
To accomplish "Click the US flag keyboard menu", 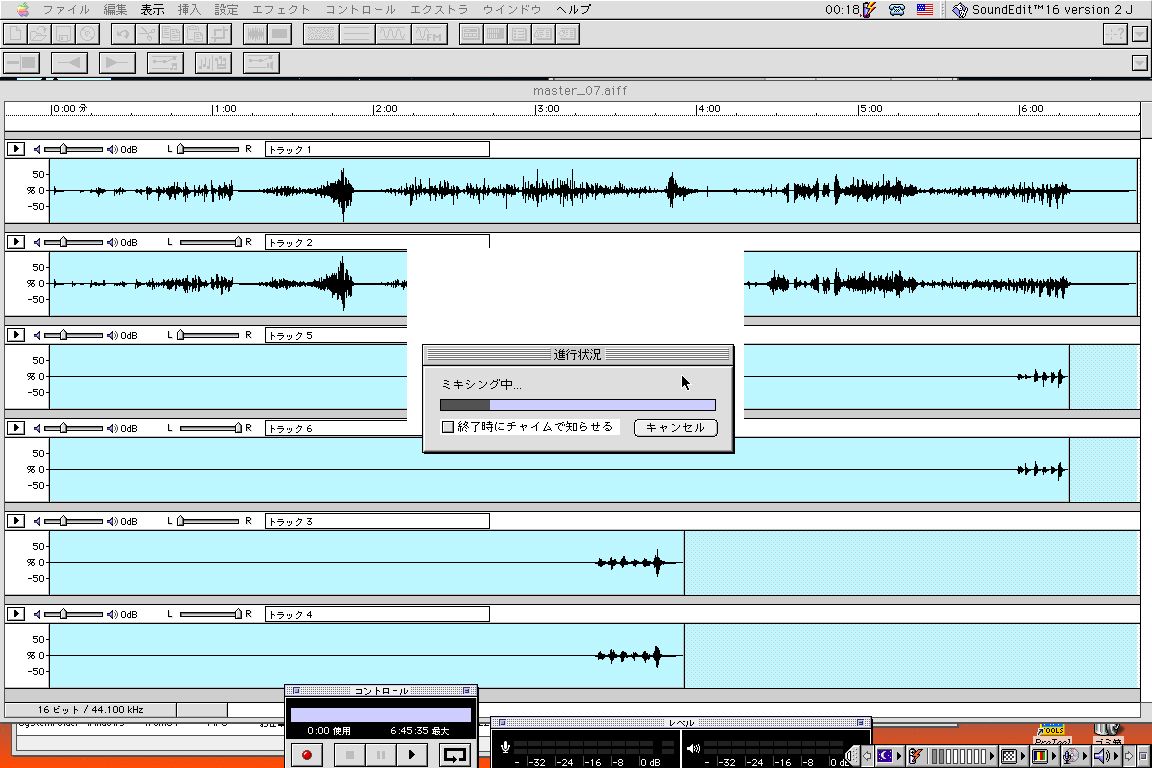I will (x=924, y=10).
